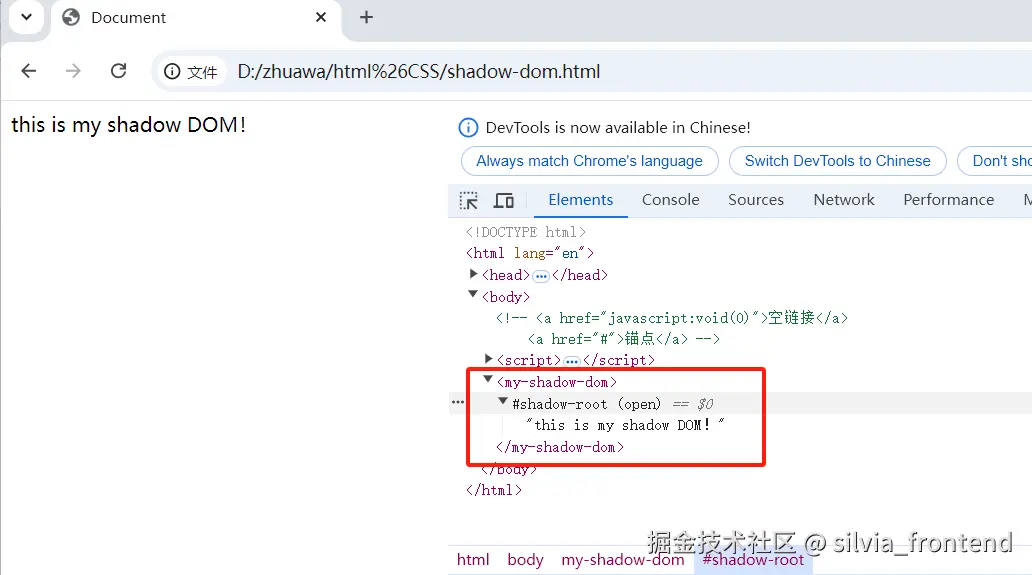Switch to the Performance panel
Screen dimensions: 1032x575
(948, 200)
